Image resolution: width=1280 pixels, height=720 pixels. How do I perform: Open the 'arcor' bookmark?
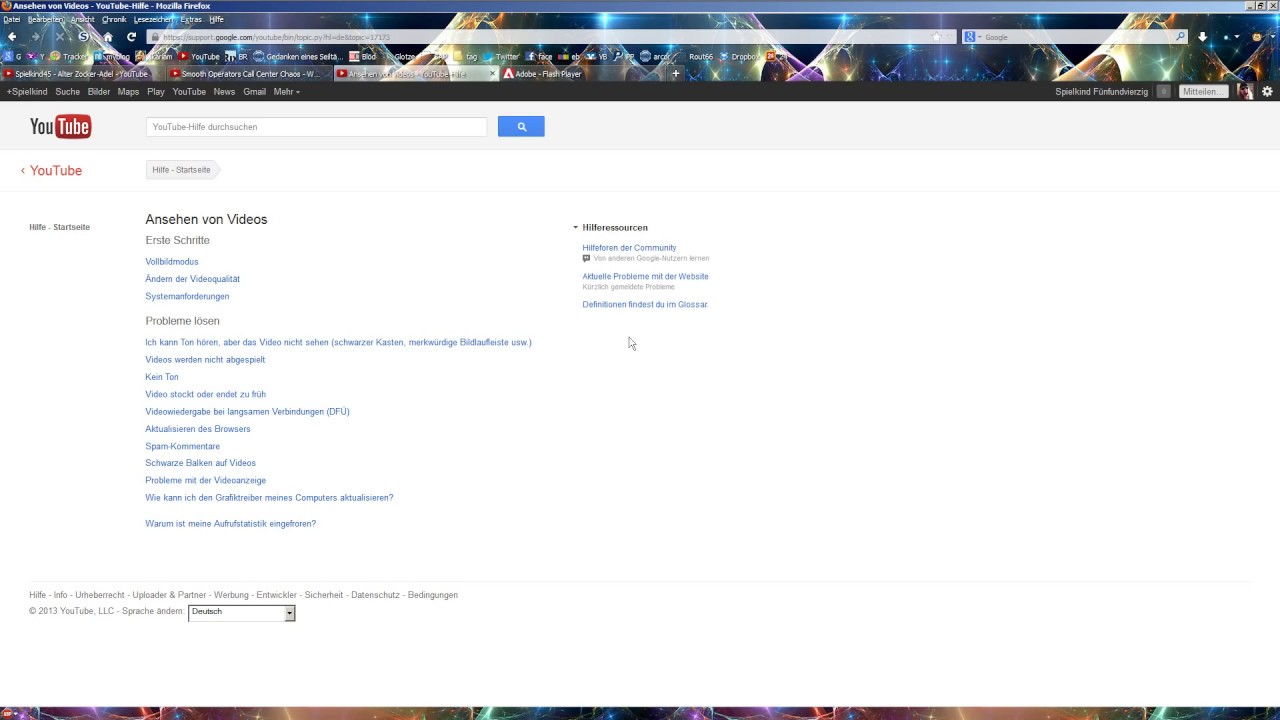tap(655, 57)
